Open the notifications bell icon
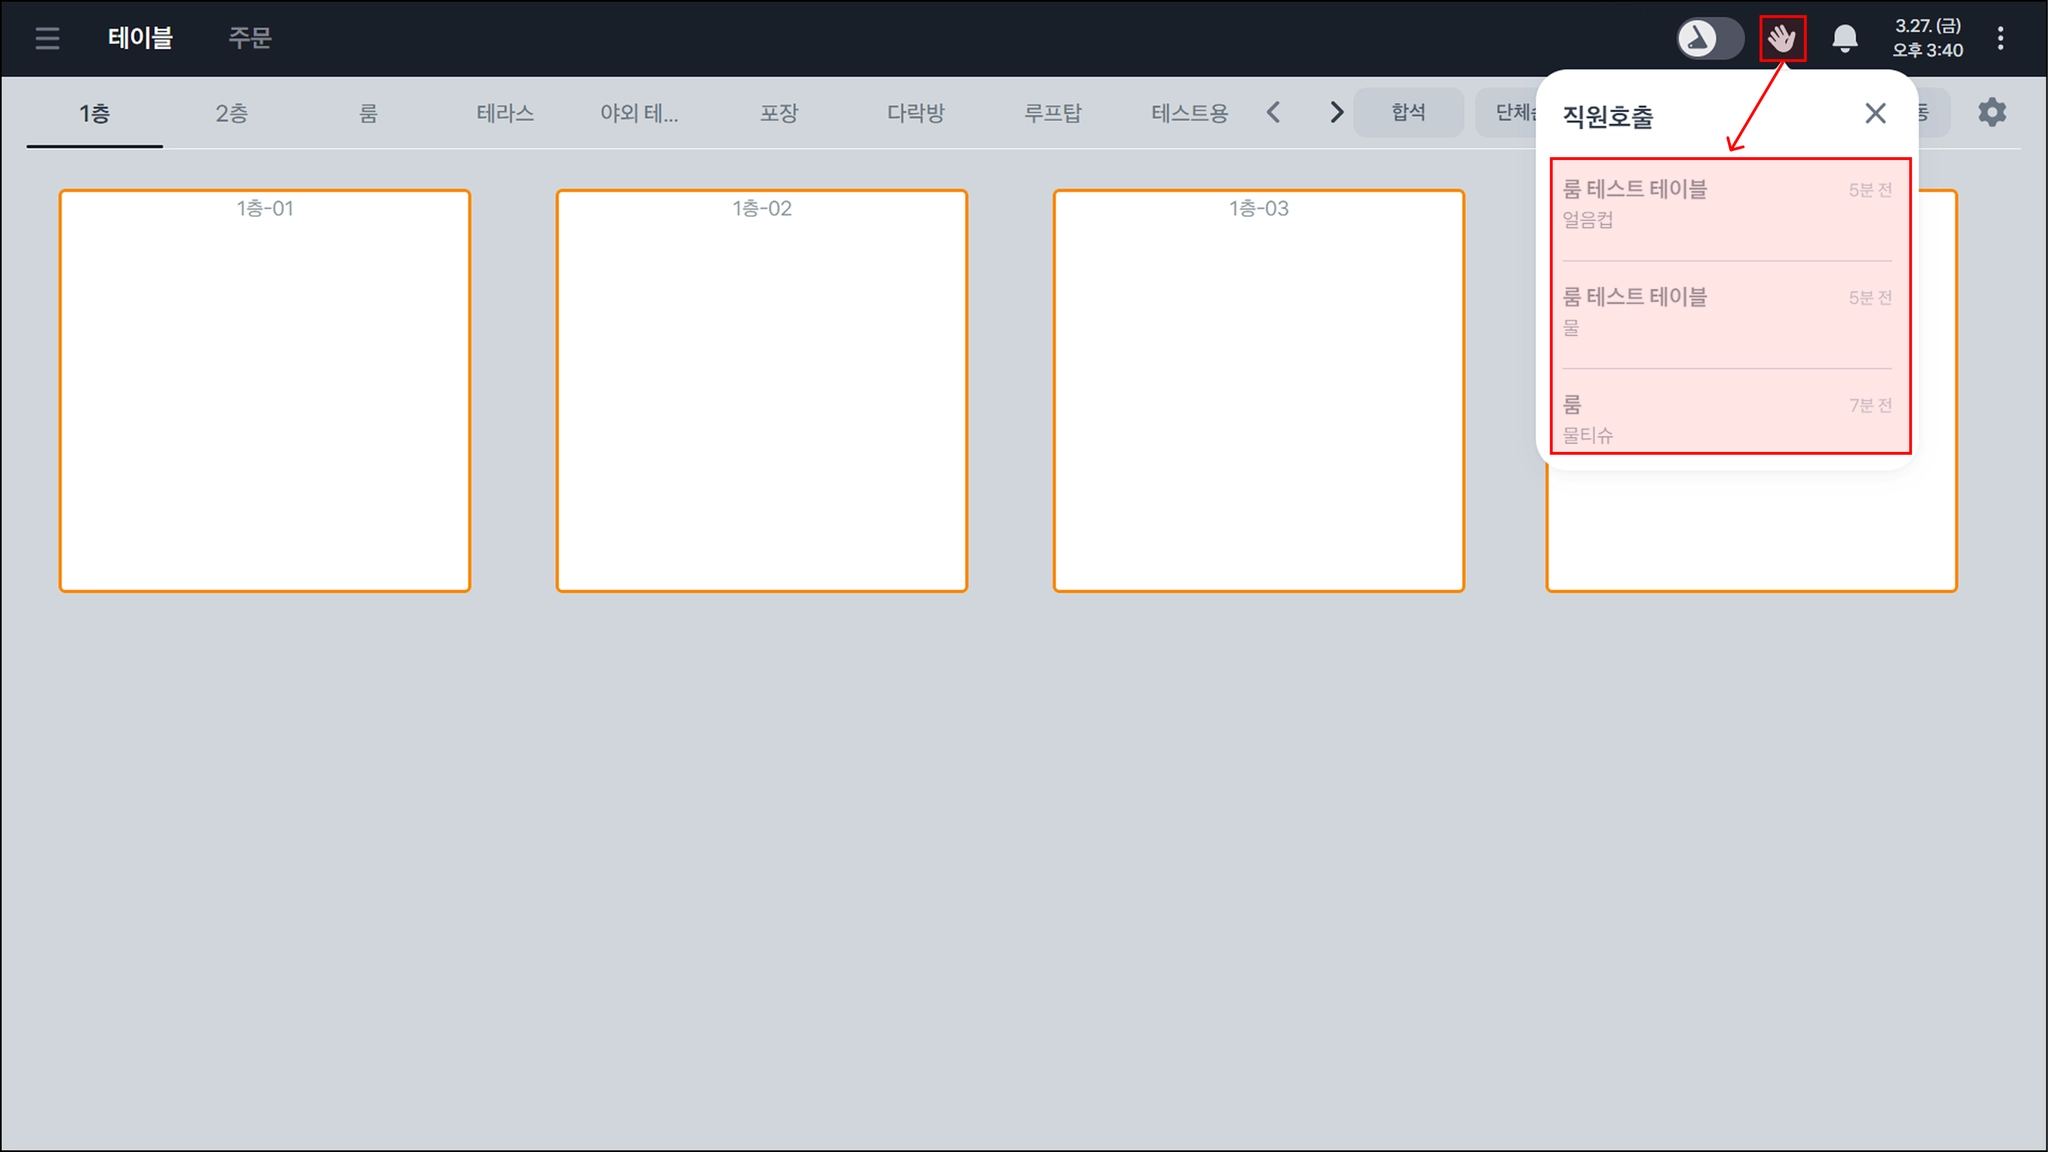The width and height of the screenshot is (2048, 1152). point(1844,39)
